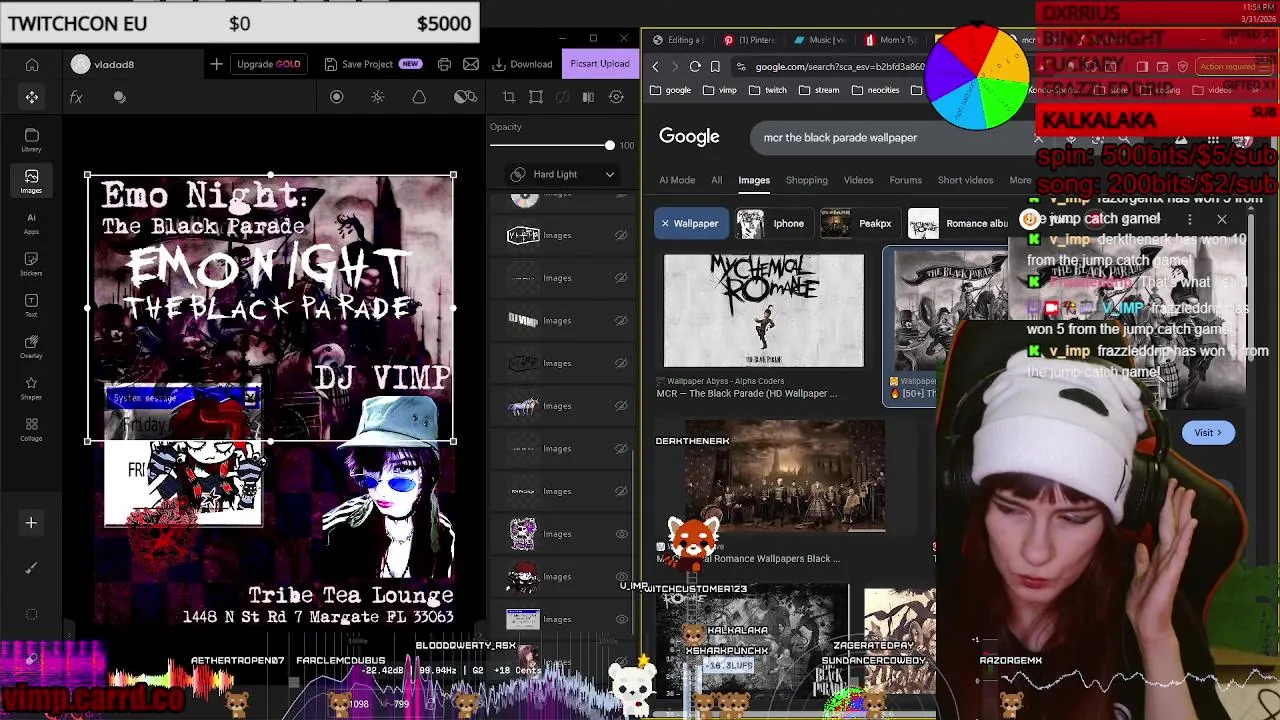The width and height of the screenshot is (1280, 720).
Task: Switch to the Videos tab
Action: 858,180
